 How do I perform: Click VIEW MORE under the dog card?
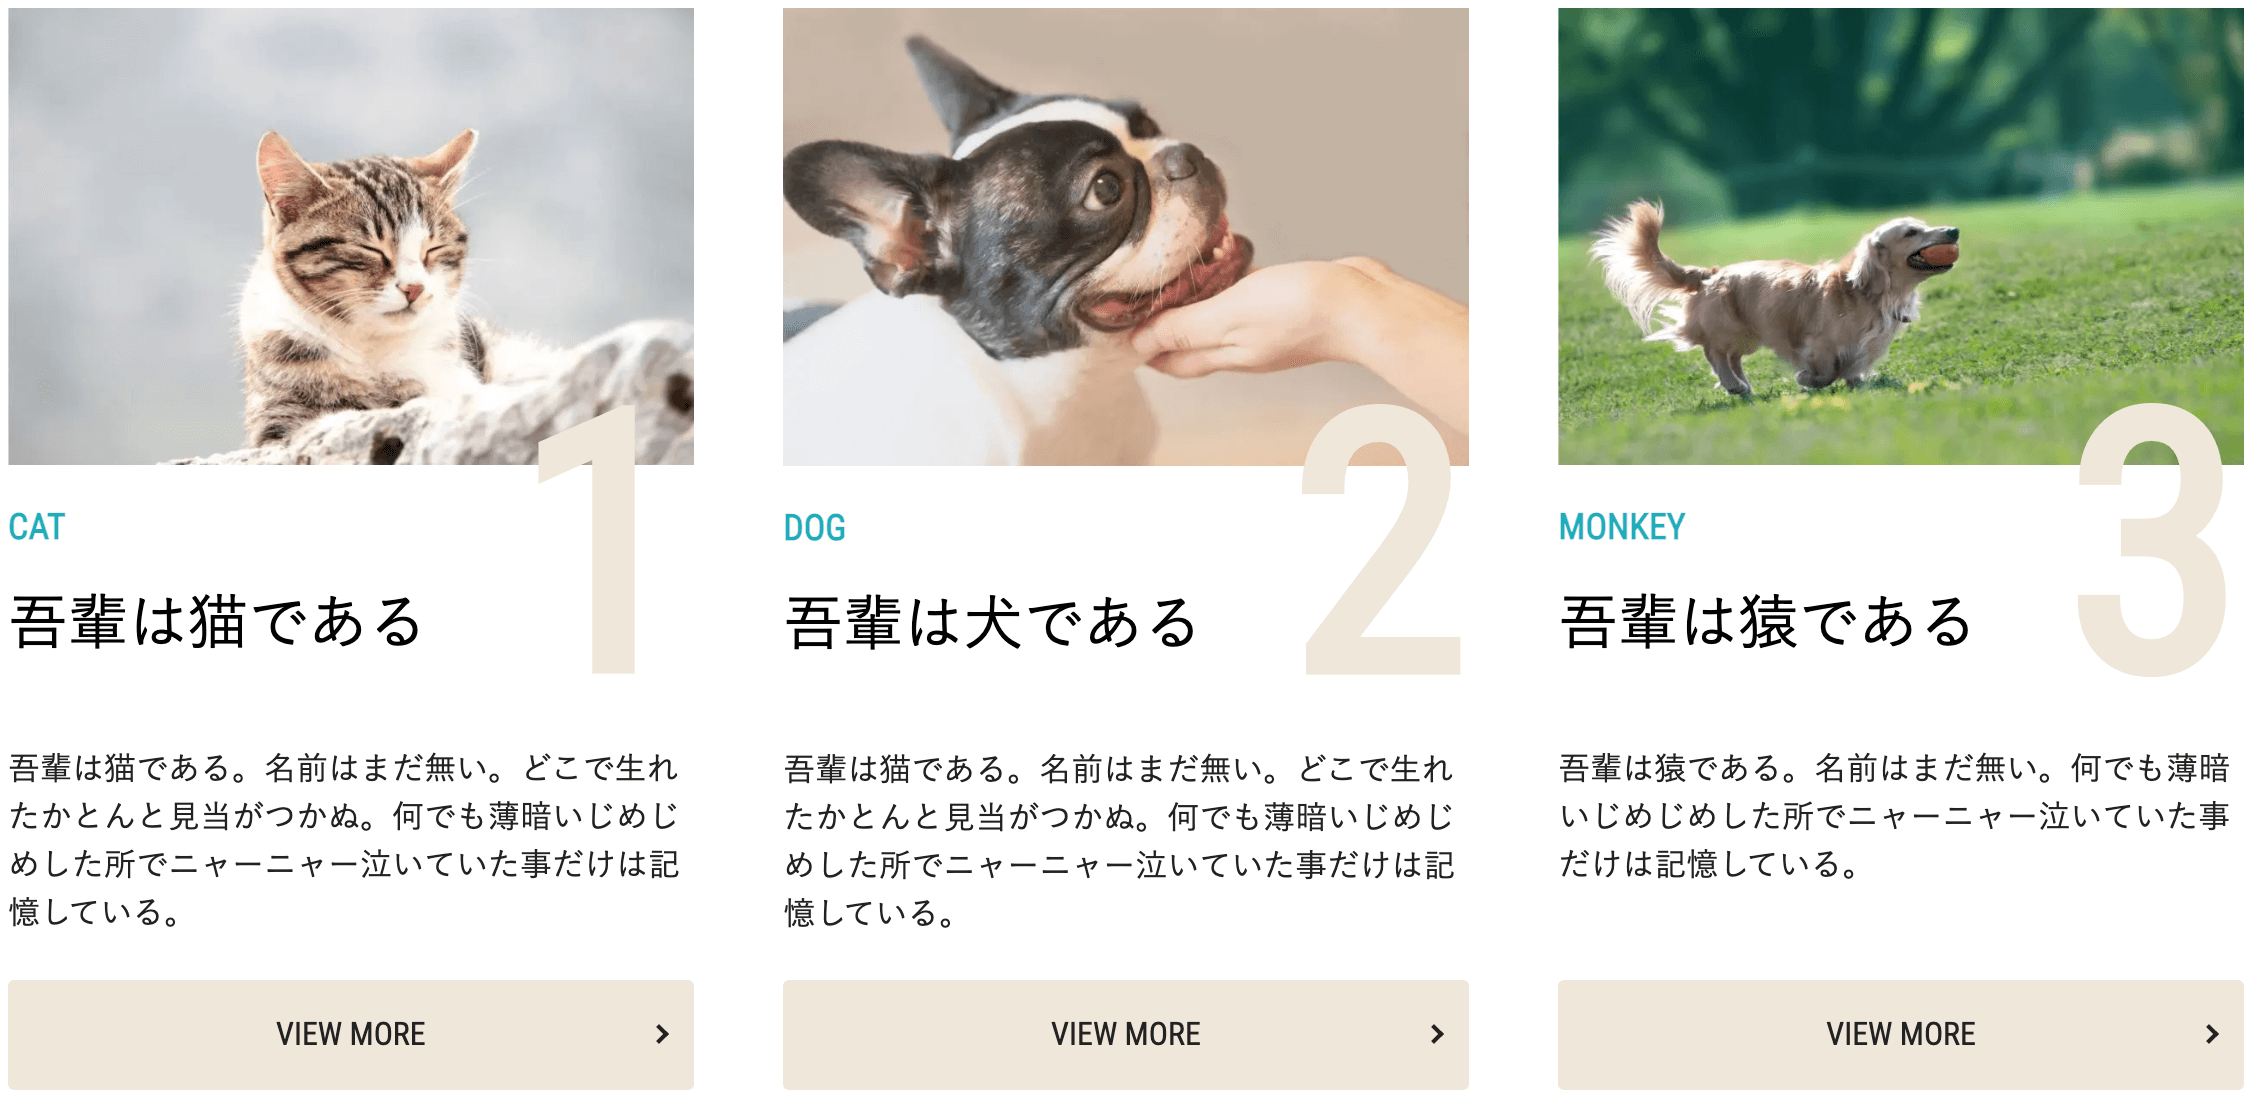[x=1126, y=1034]
